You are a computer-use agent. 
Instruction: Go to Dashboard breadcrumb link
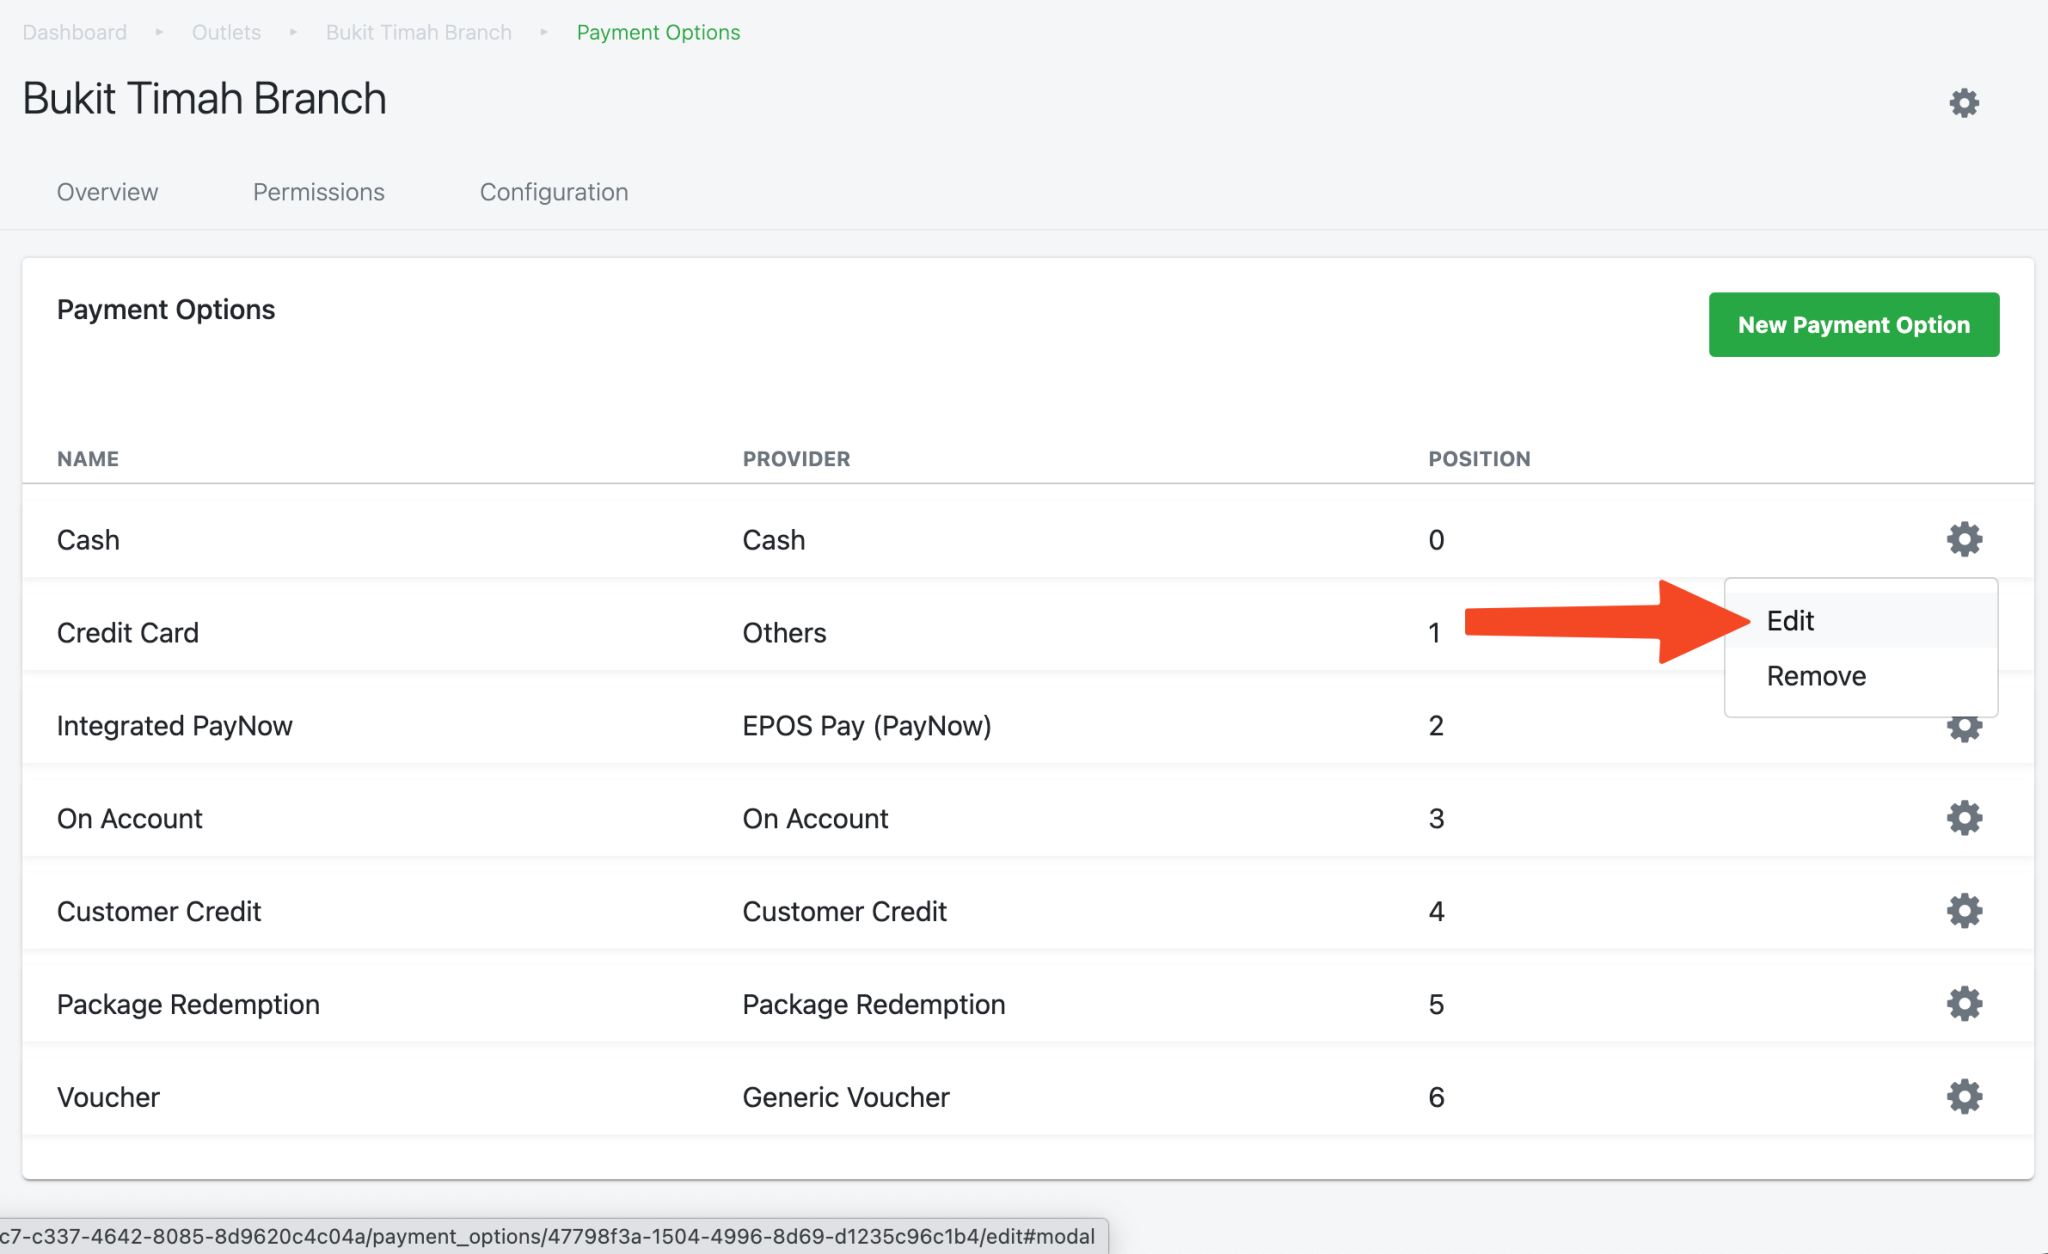click(x=75, y=32)
